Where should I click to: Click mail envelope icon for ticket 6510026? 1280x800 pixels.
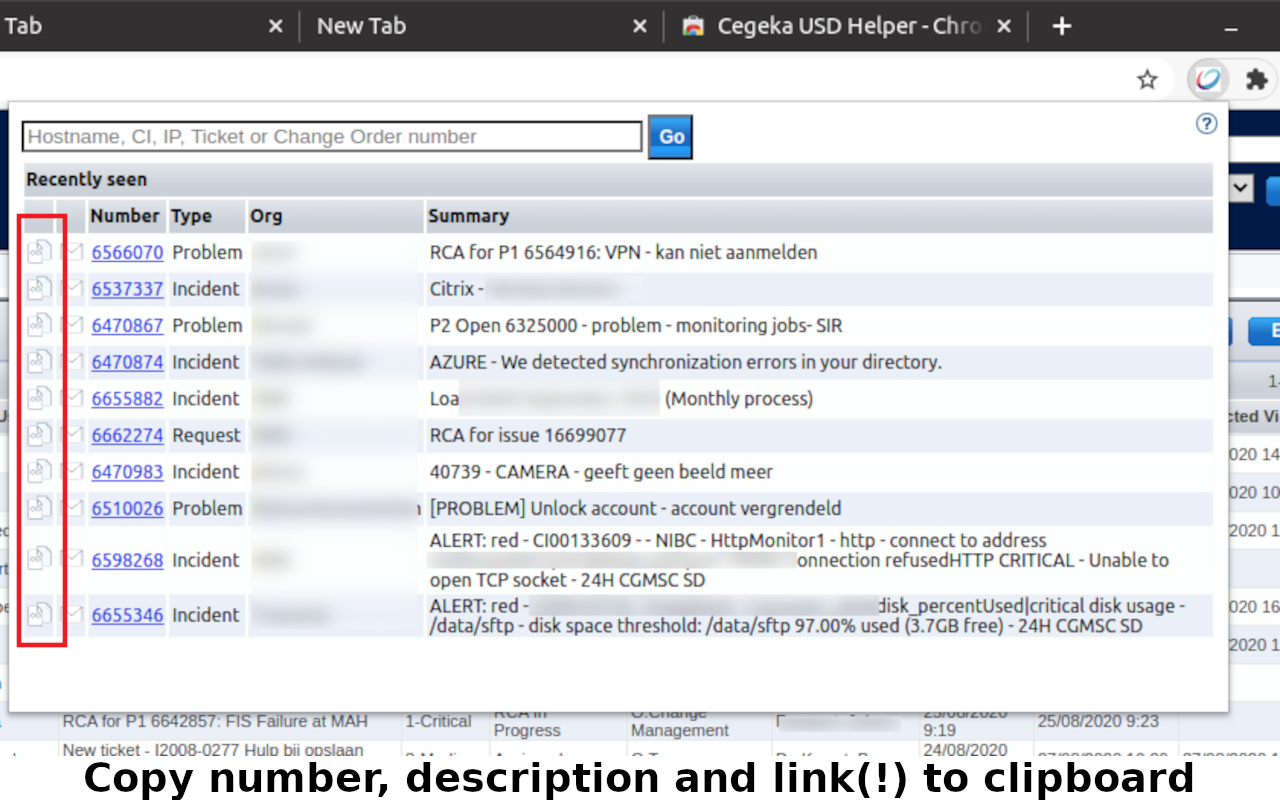pos(72,508)
